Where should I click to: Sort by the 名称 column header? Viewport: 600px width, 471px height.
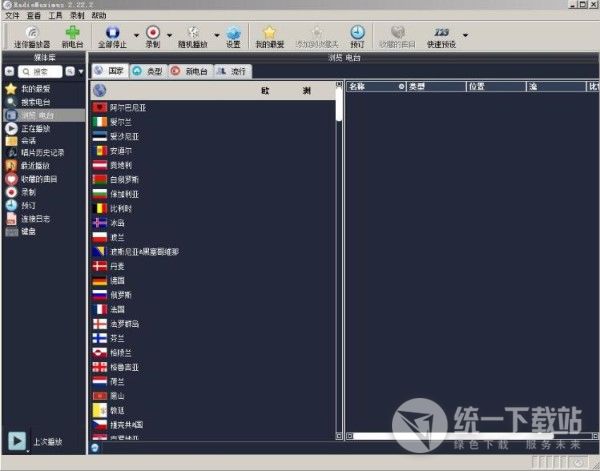[x=376, y=86]
